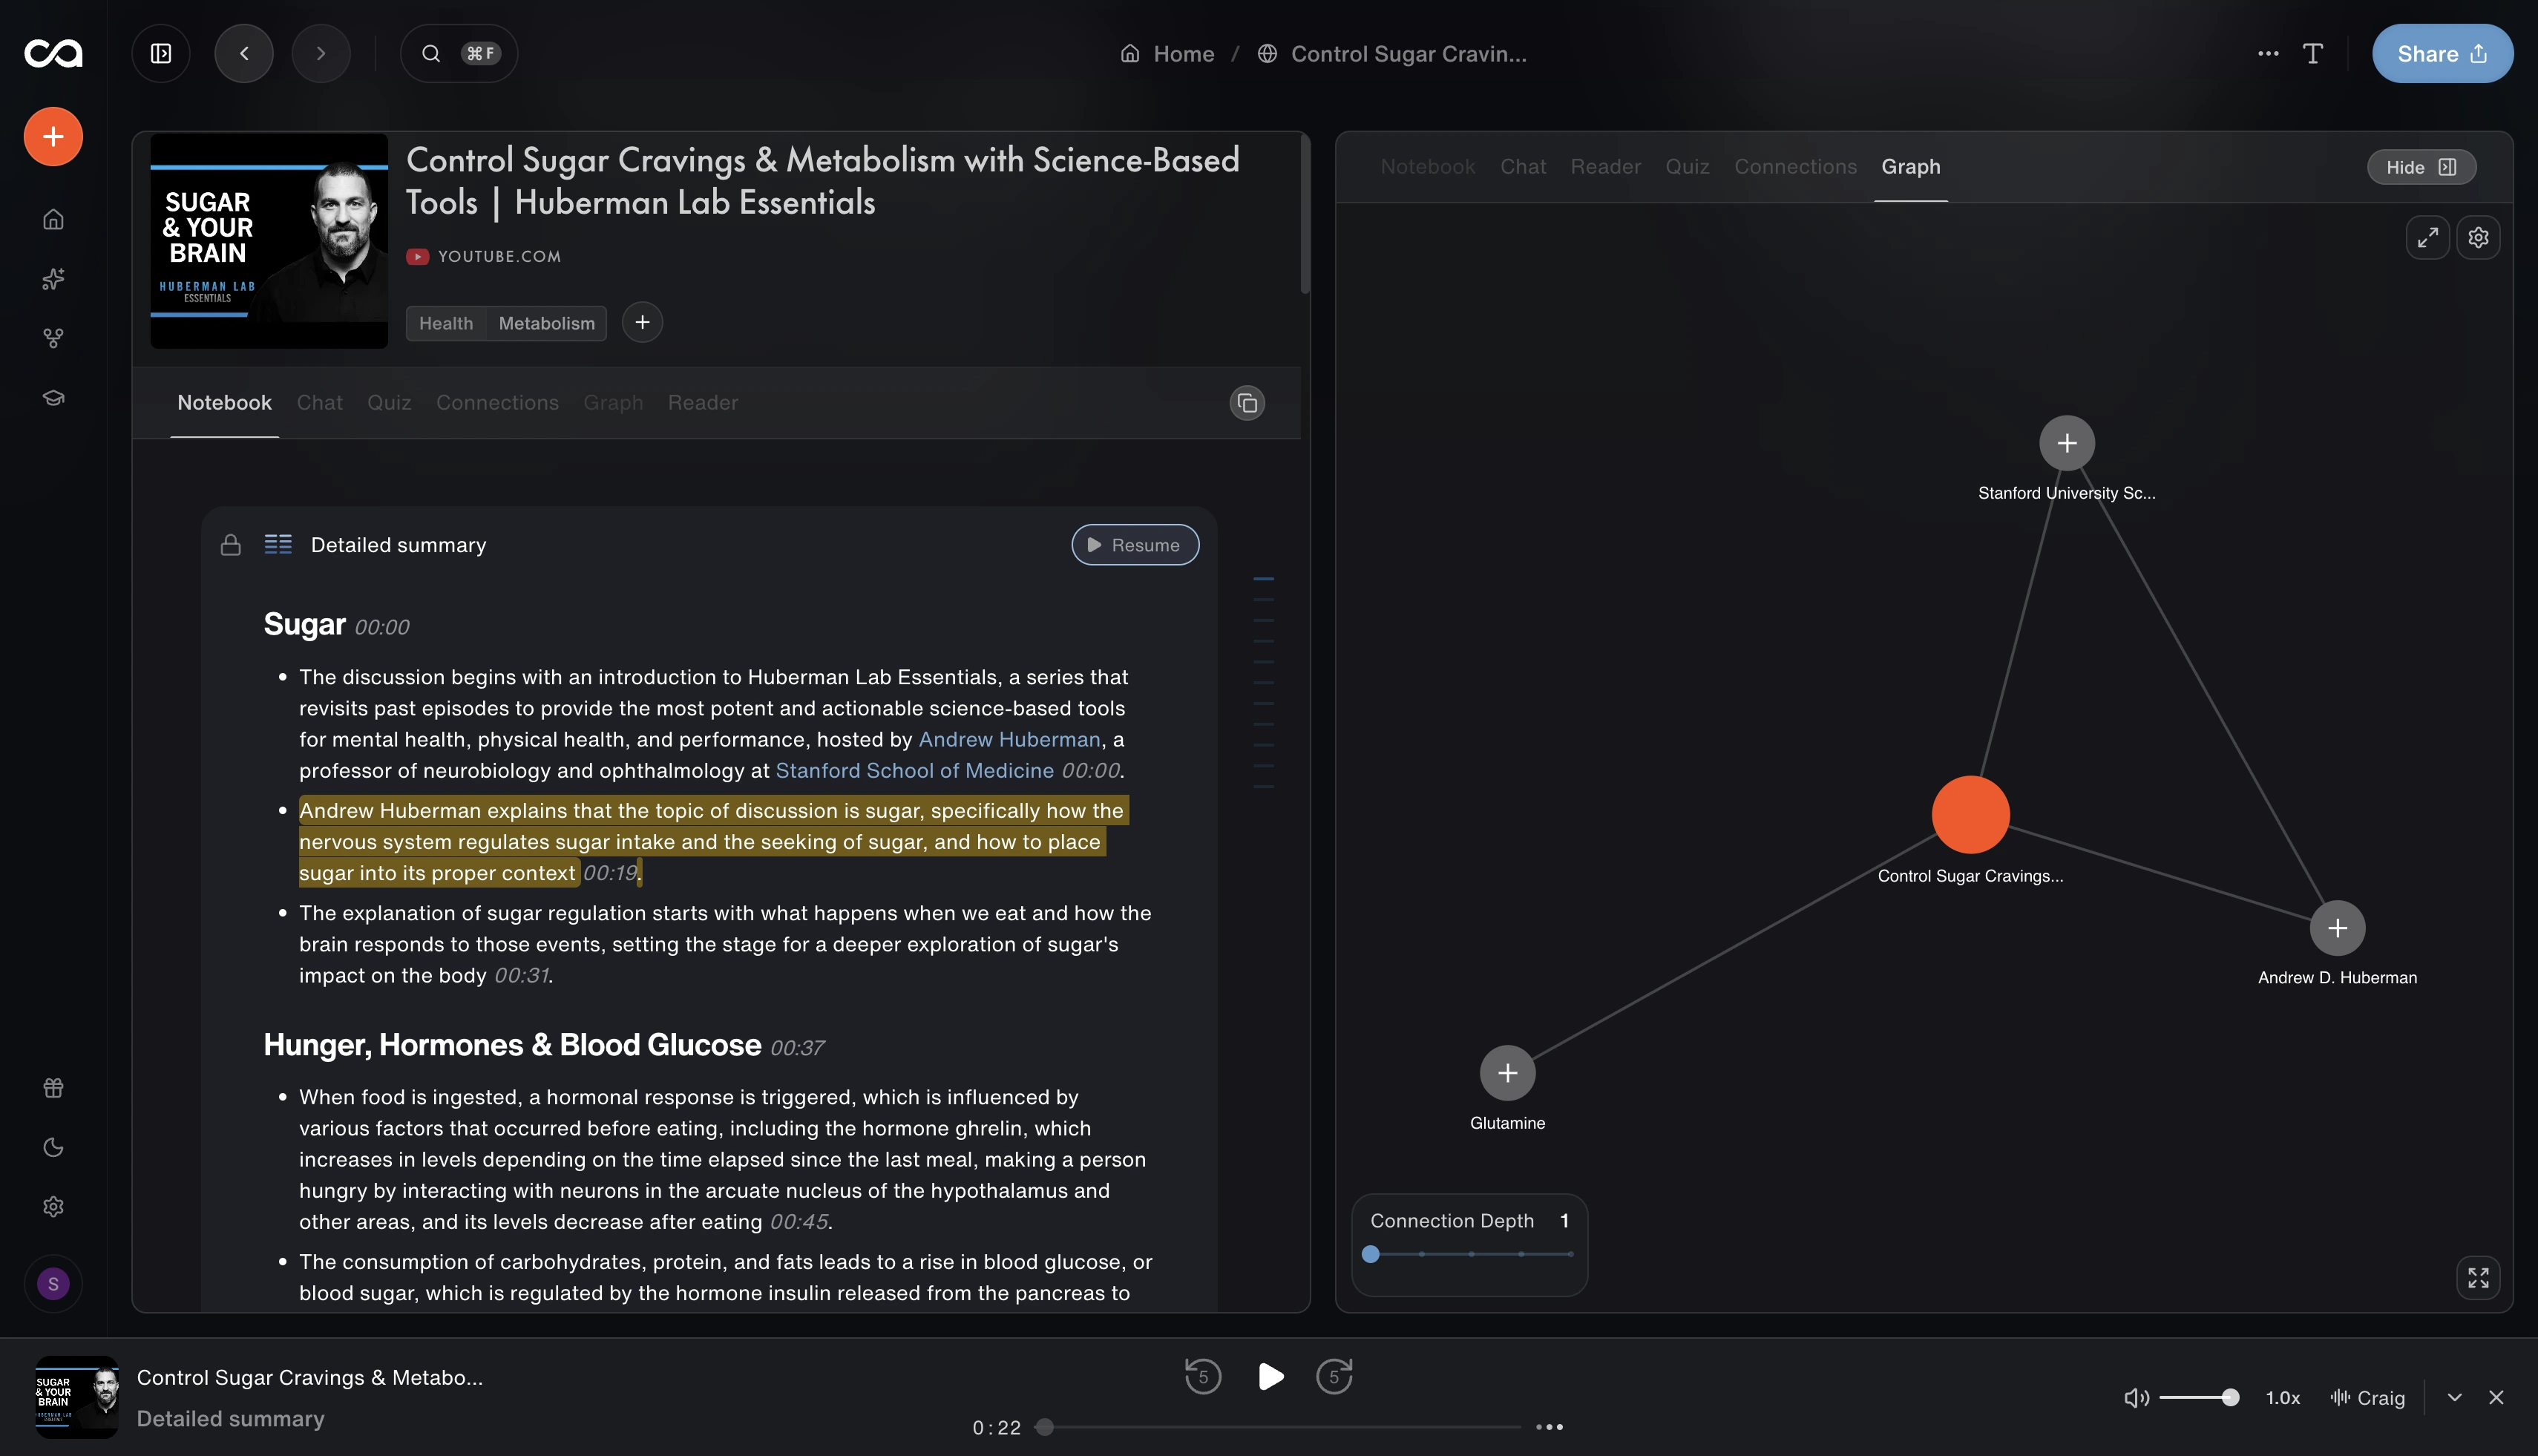
Task: Change 1.0x playback speed
Action: (2283, 1397)
